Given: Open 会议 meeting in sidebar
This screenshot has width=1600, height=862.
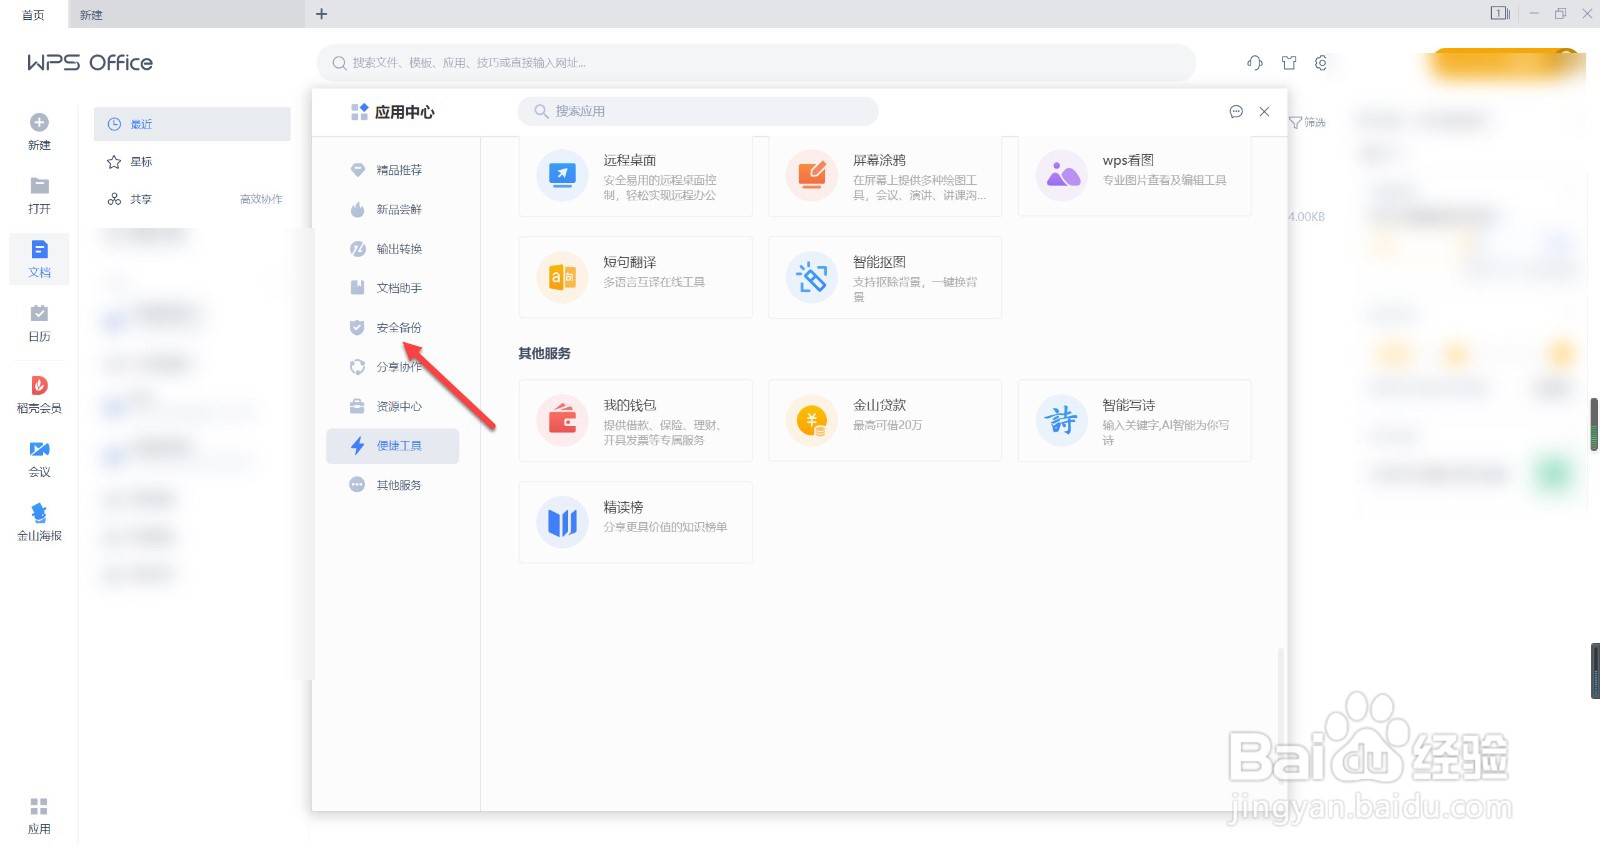Looking at the screenshot, I should pos(39,459).
